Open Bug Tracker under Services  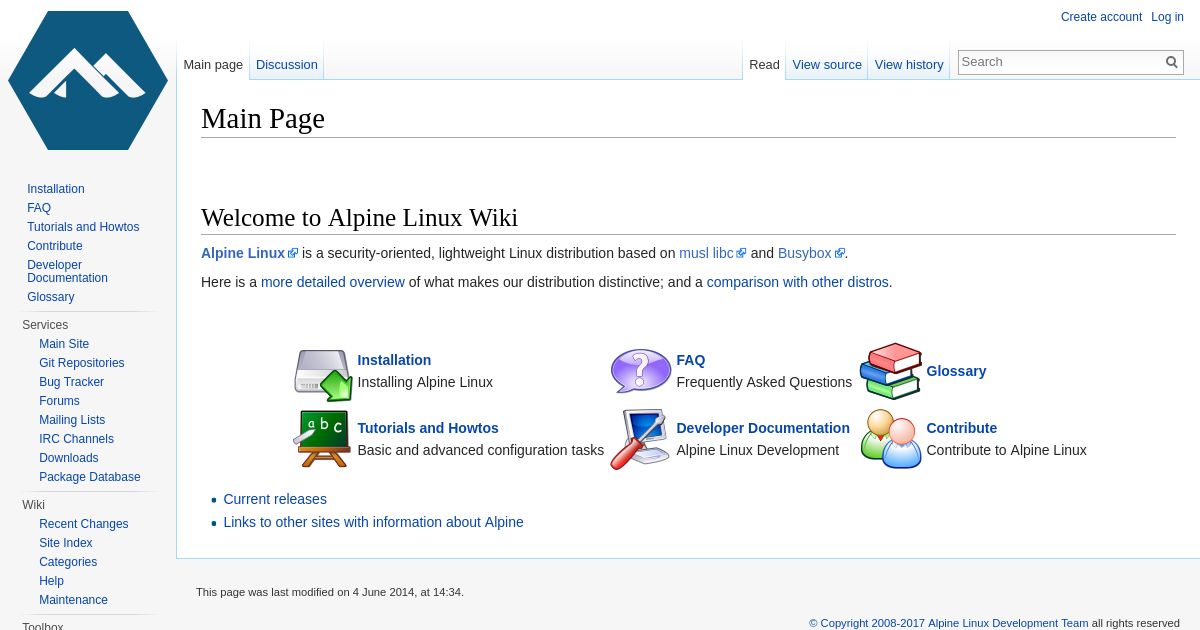coord(71,382)
